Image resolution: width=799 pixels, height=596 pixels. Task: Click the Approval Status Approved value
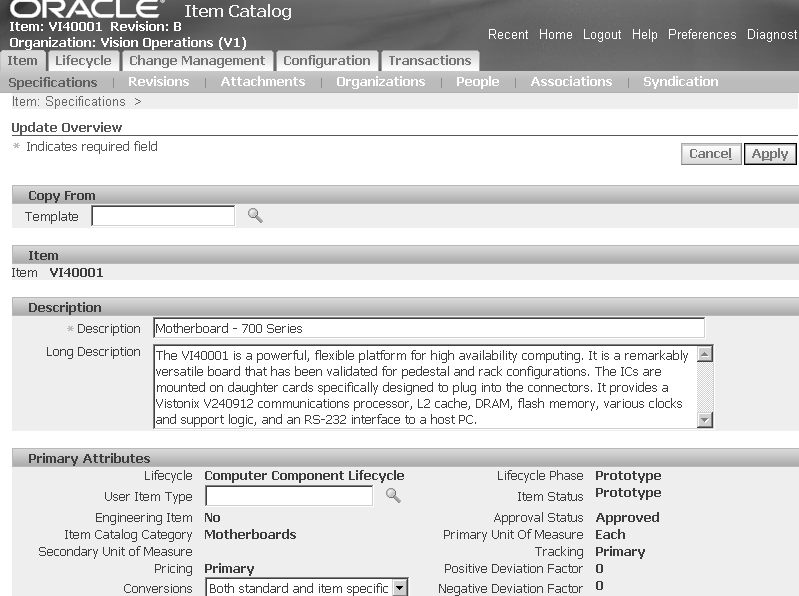click(x=627, y=518)
